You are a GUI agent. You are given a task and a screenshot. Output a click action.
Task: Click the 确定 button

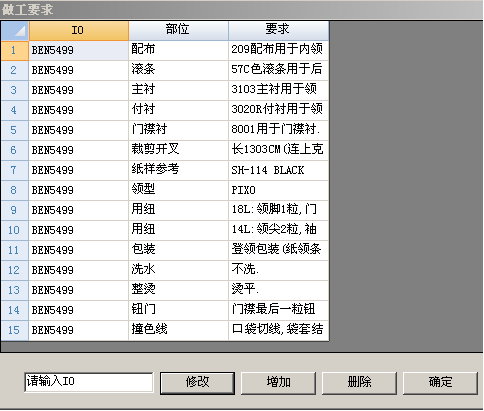tap(440, 383)
